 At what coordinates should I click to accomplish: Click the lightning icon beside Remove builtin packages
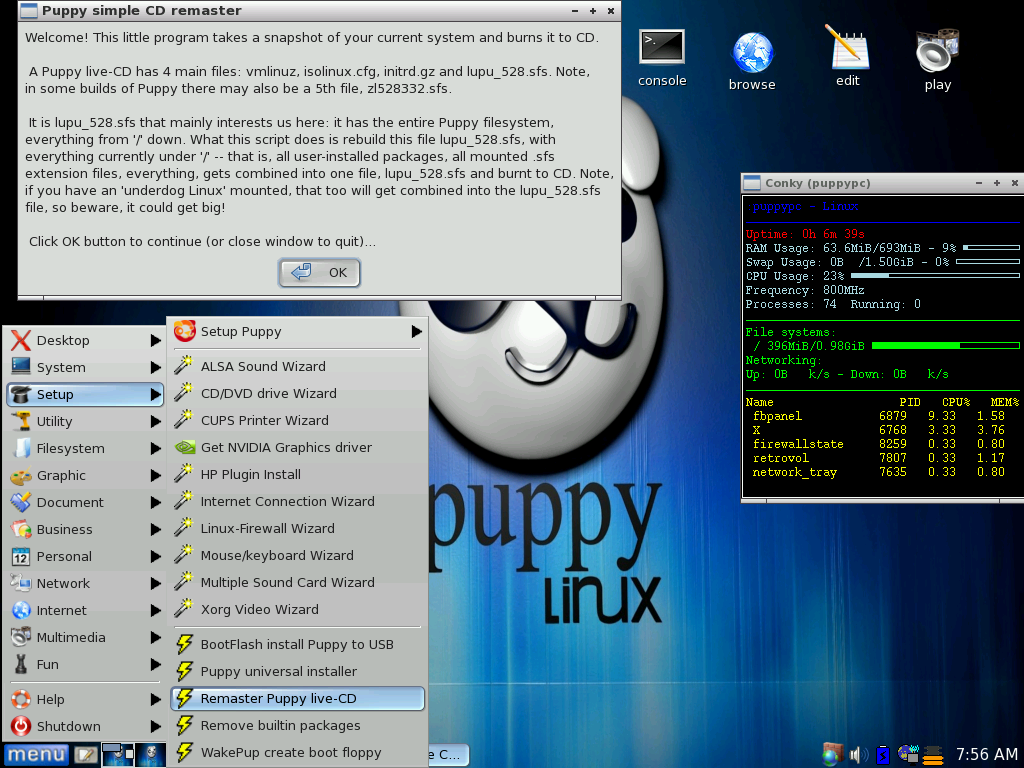(185, 726)
